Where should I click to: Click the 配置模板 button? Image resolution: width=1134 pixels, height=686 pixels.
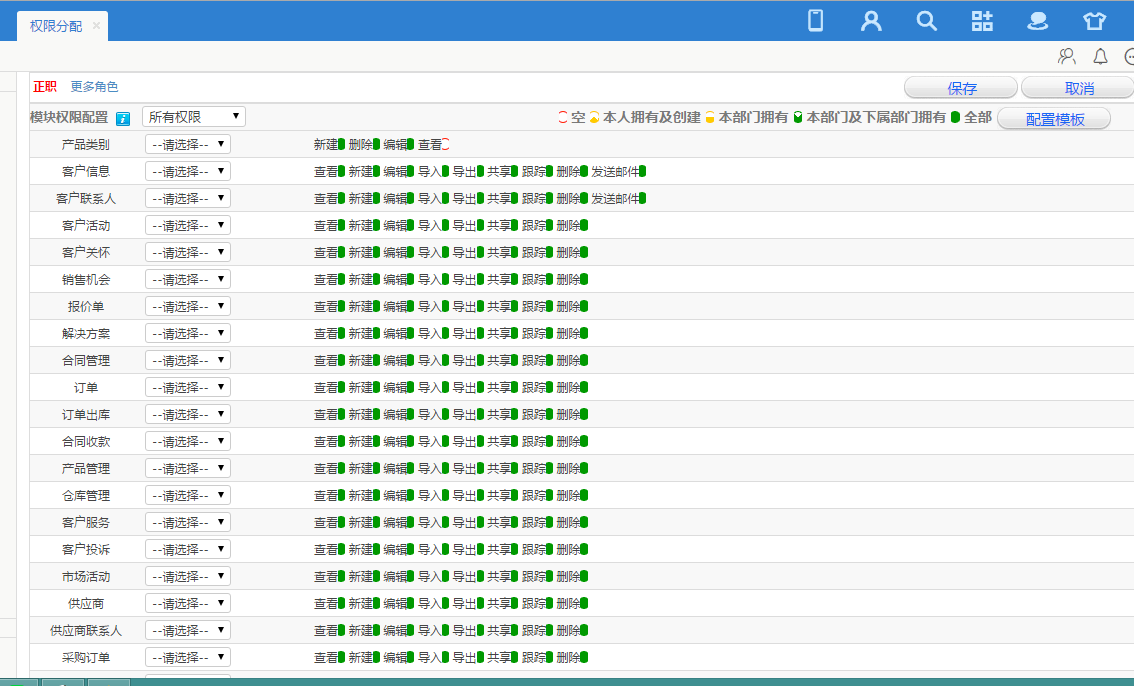coord(1054,119)
